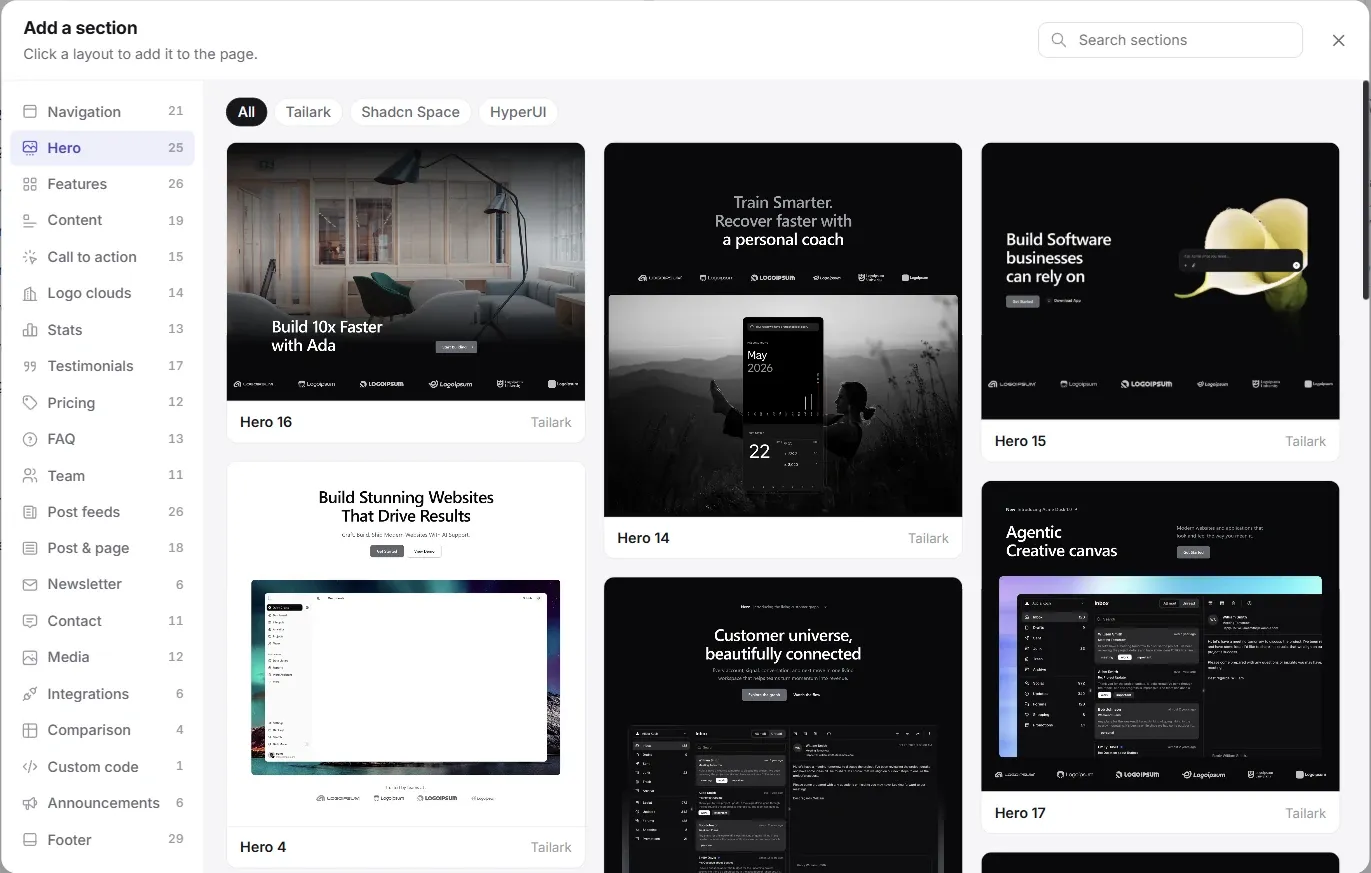Viewport: 1371px width, 873px height.
Task: Click the Newsletter envelope icon
Action: 30,584
